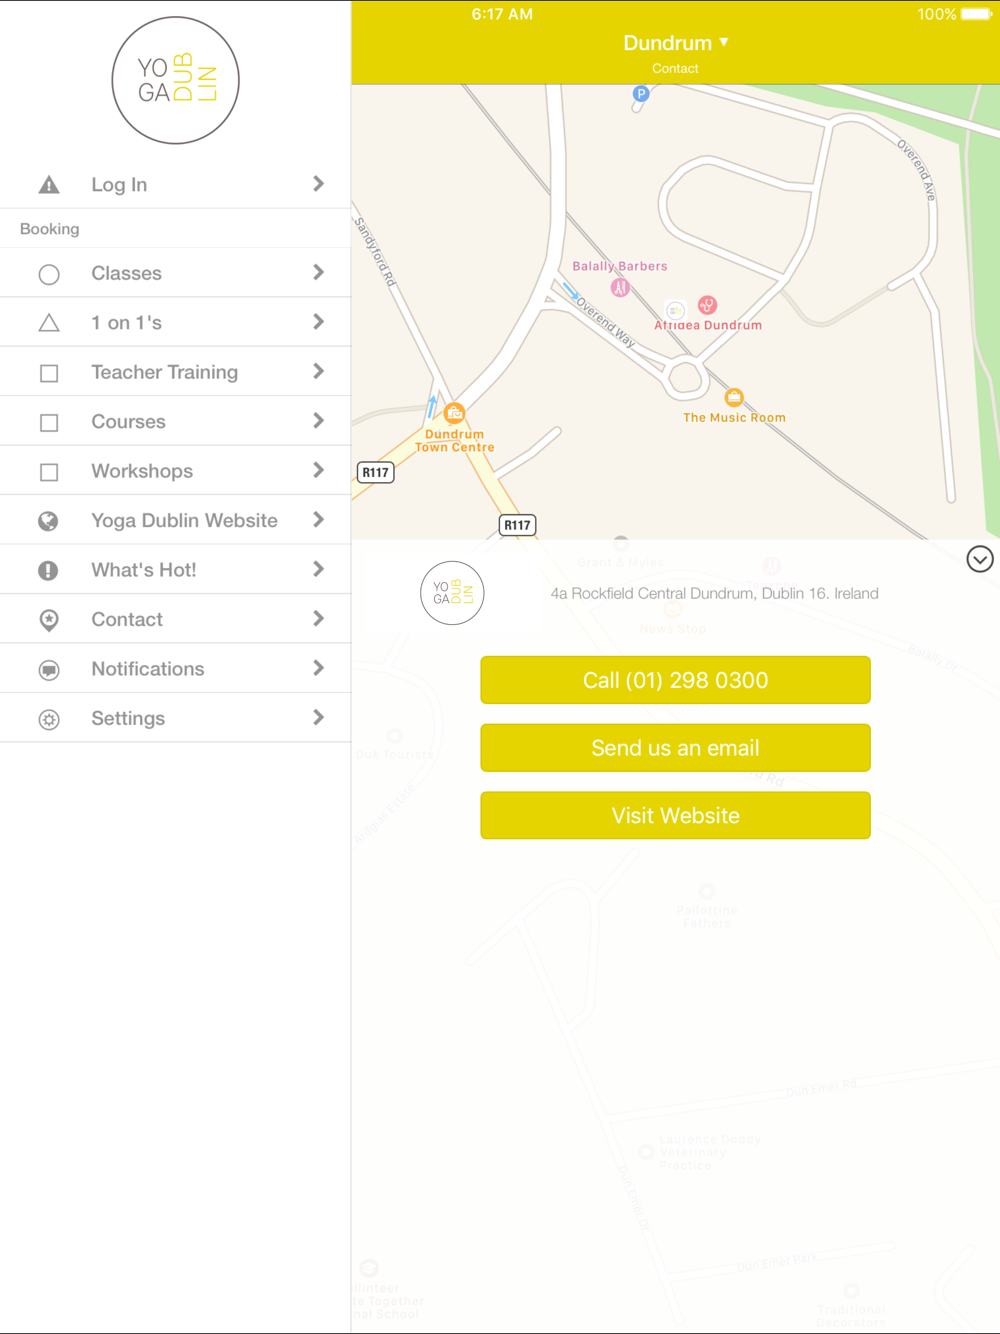Viewport: 1000px width, 1334px height.
Task: Click the speech bubble icon for Notifications
Action: tap(48, 670)
